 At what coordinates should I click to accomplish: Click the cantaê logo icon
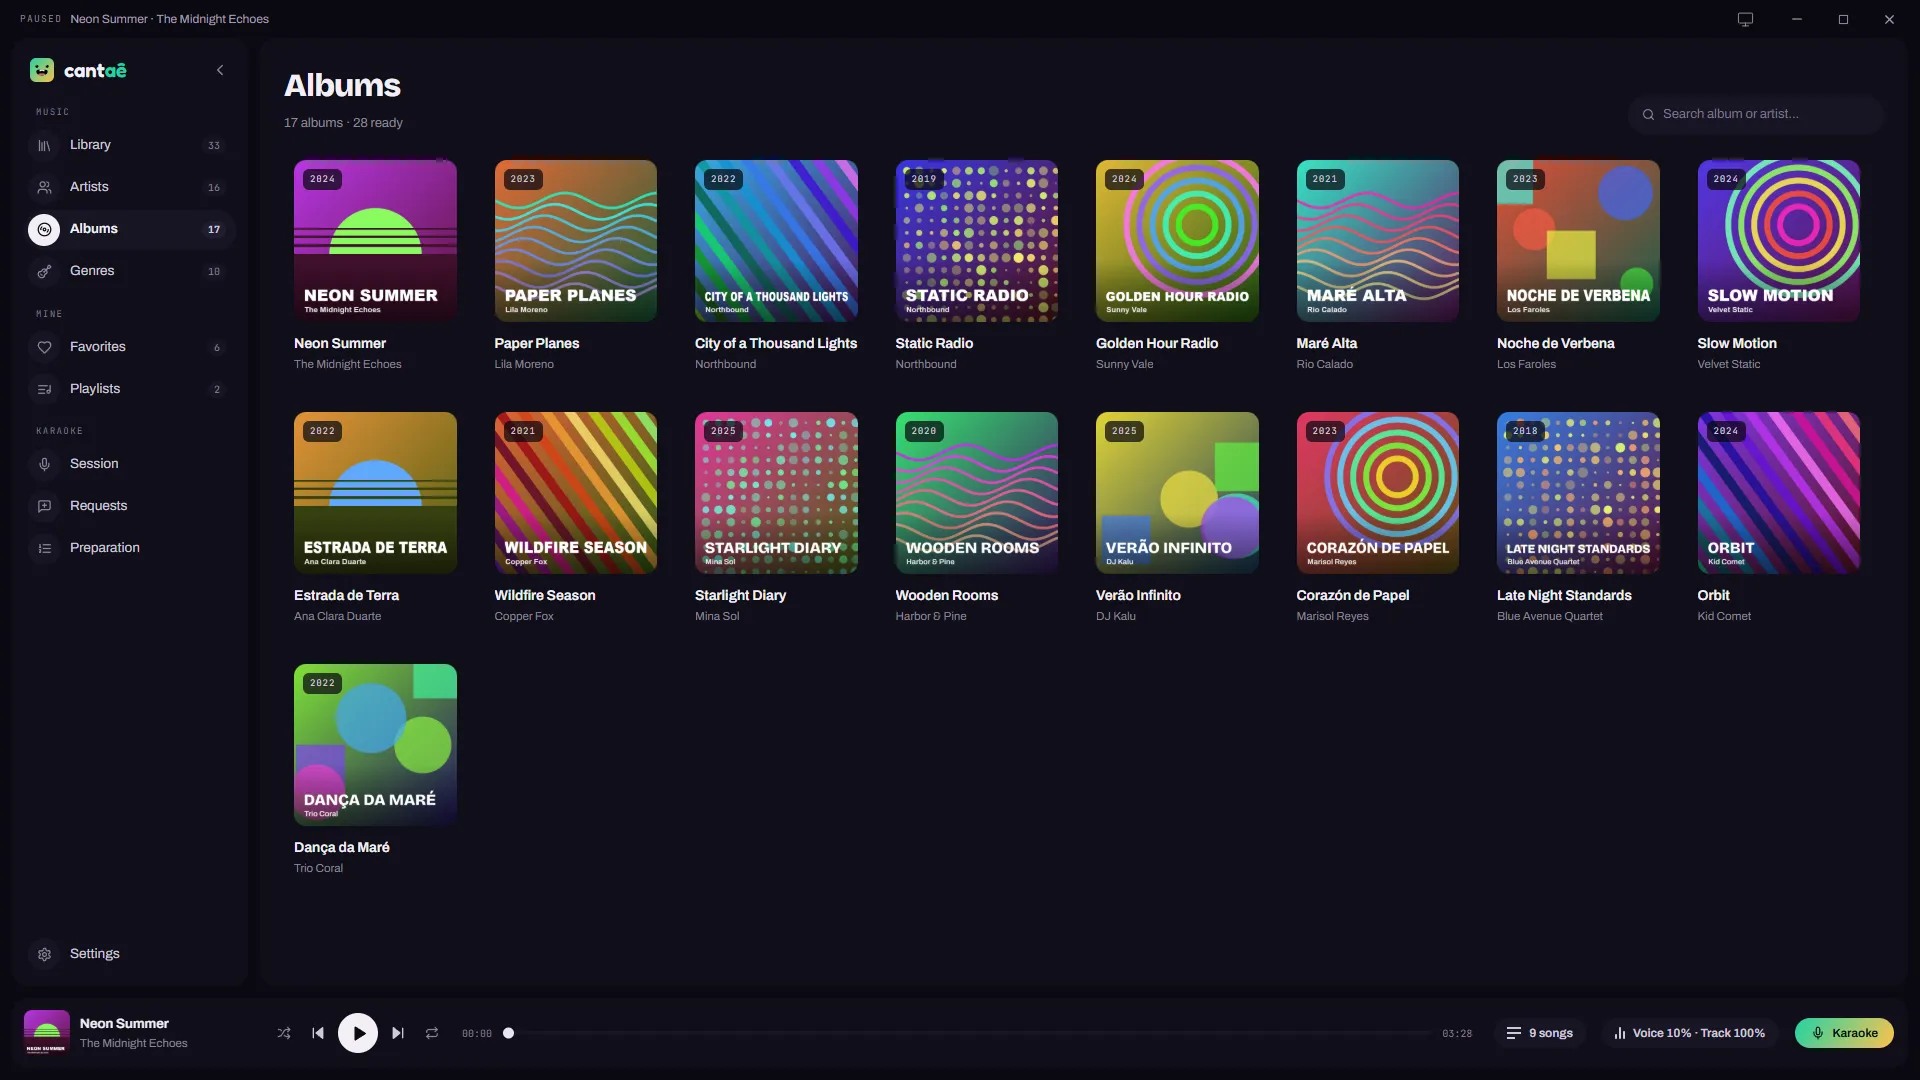pyautogui.click(x=42, y=70)
